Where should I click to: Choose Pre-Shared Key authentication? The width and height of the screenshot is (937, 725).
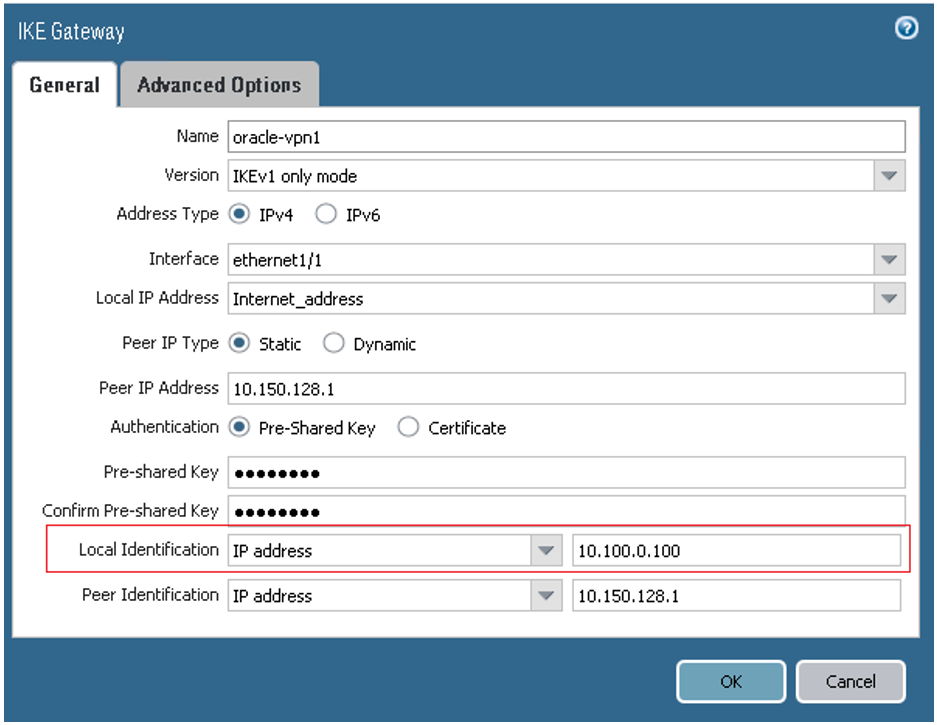coord(237,427)
